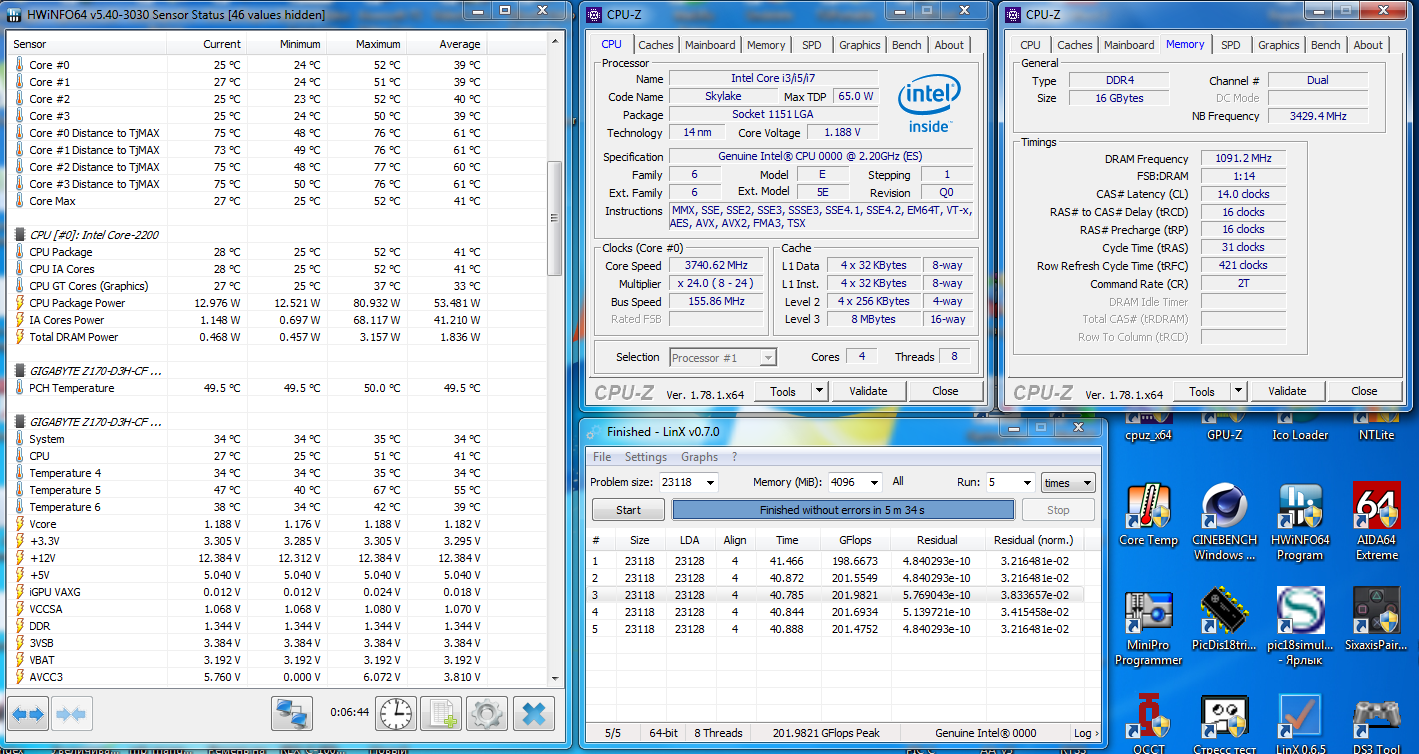Switch to Caches tab in CPU-Z processor window
The height and width of the screenshot is (754, 1419).
click(x=656, y=45)
